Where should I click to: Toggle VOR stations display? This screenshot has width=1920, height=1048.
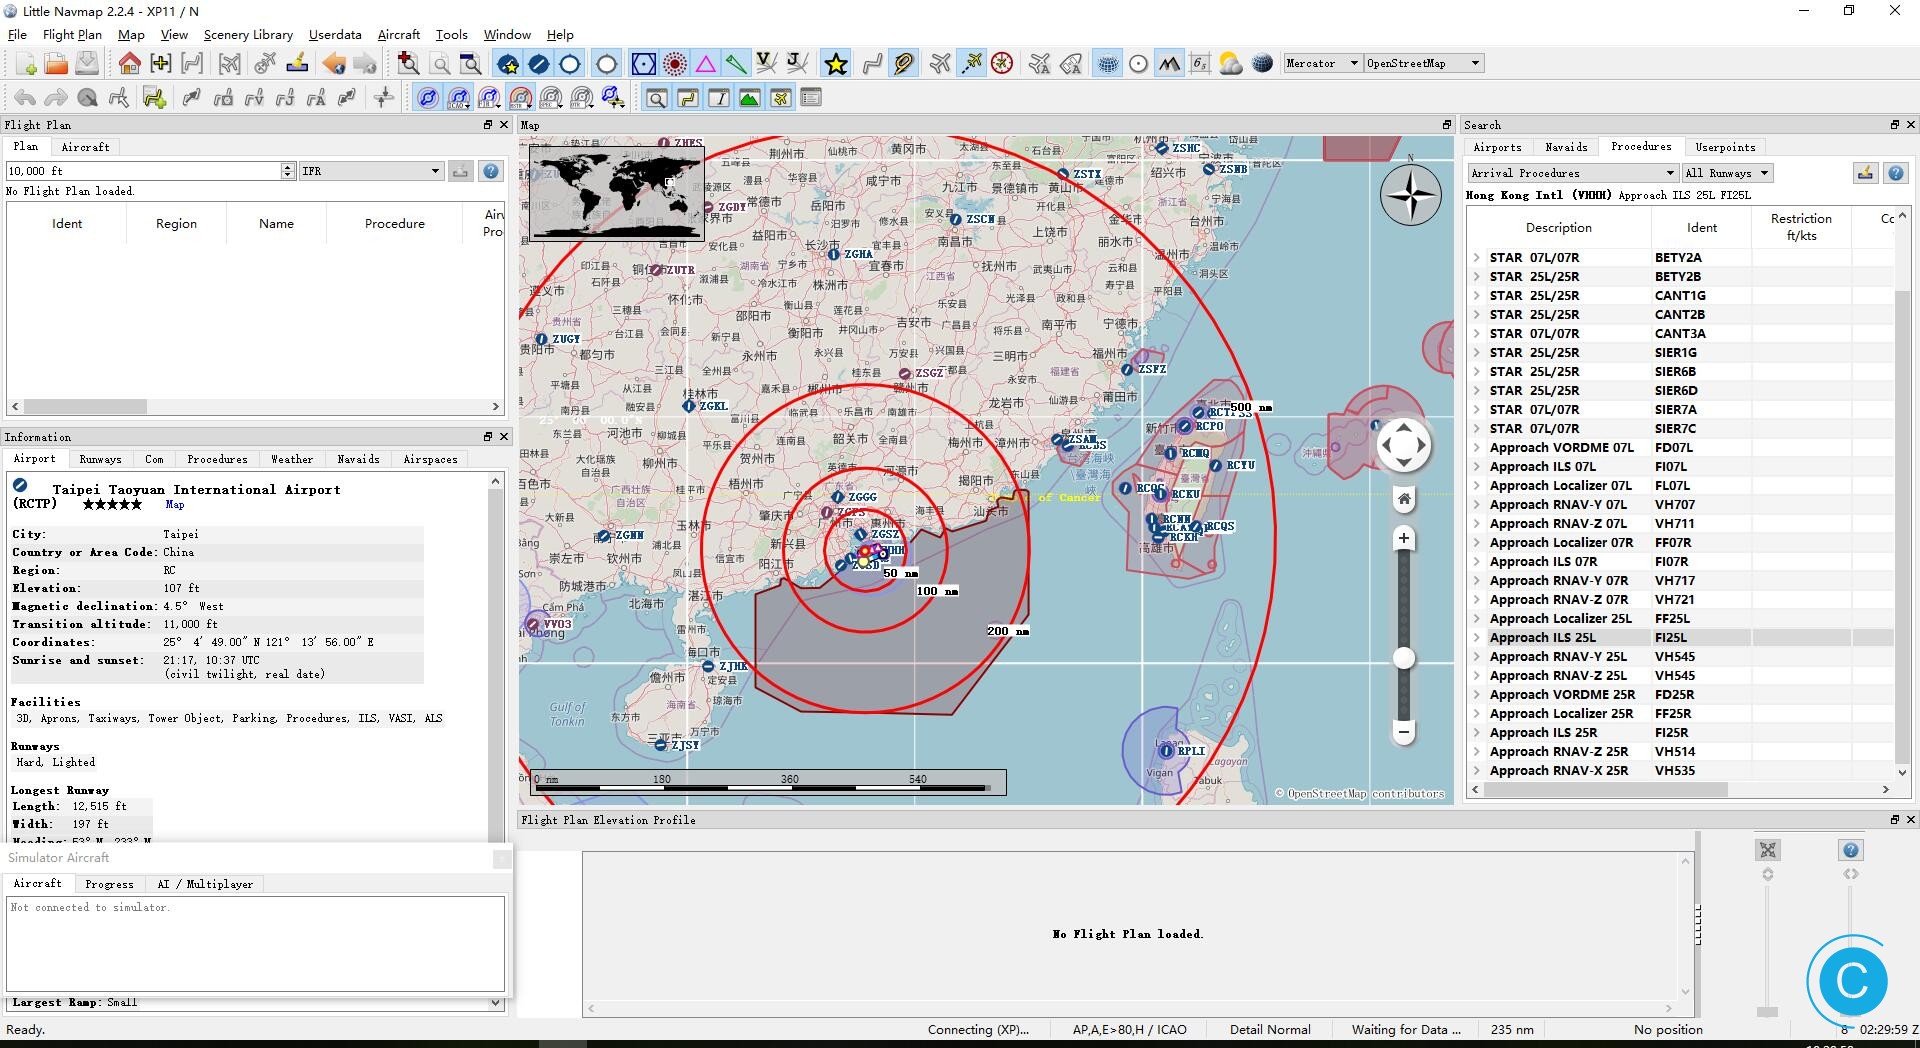pyautogui.click(x=644, y=64)
